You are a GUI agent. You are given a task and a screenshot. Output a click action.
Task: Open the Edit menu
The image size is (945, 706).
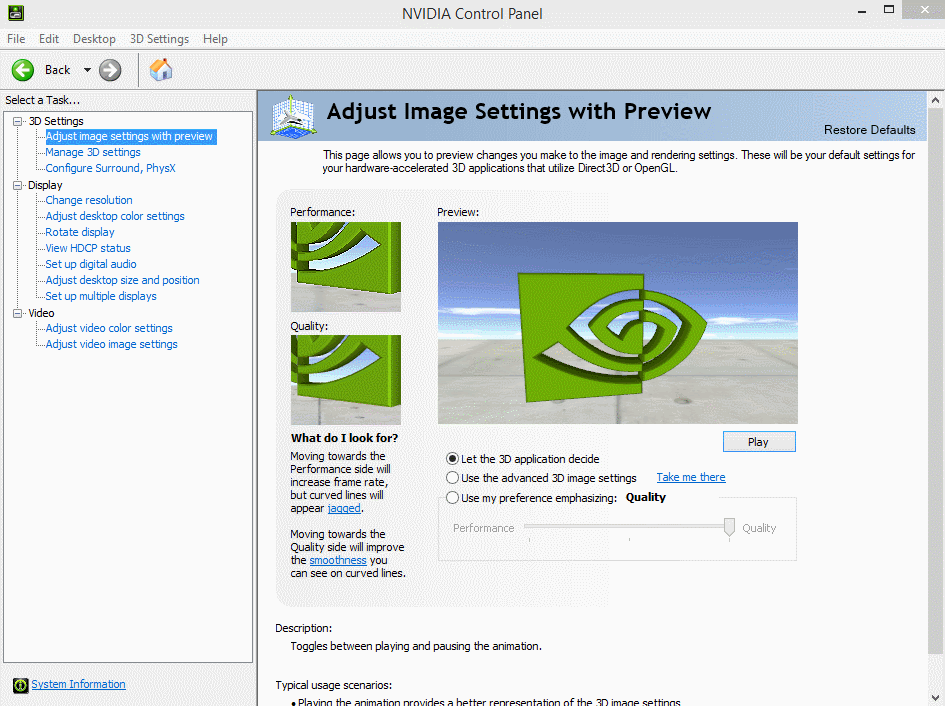(x=49, y=39)
